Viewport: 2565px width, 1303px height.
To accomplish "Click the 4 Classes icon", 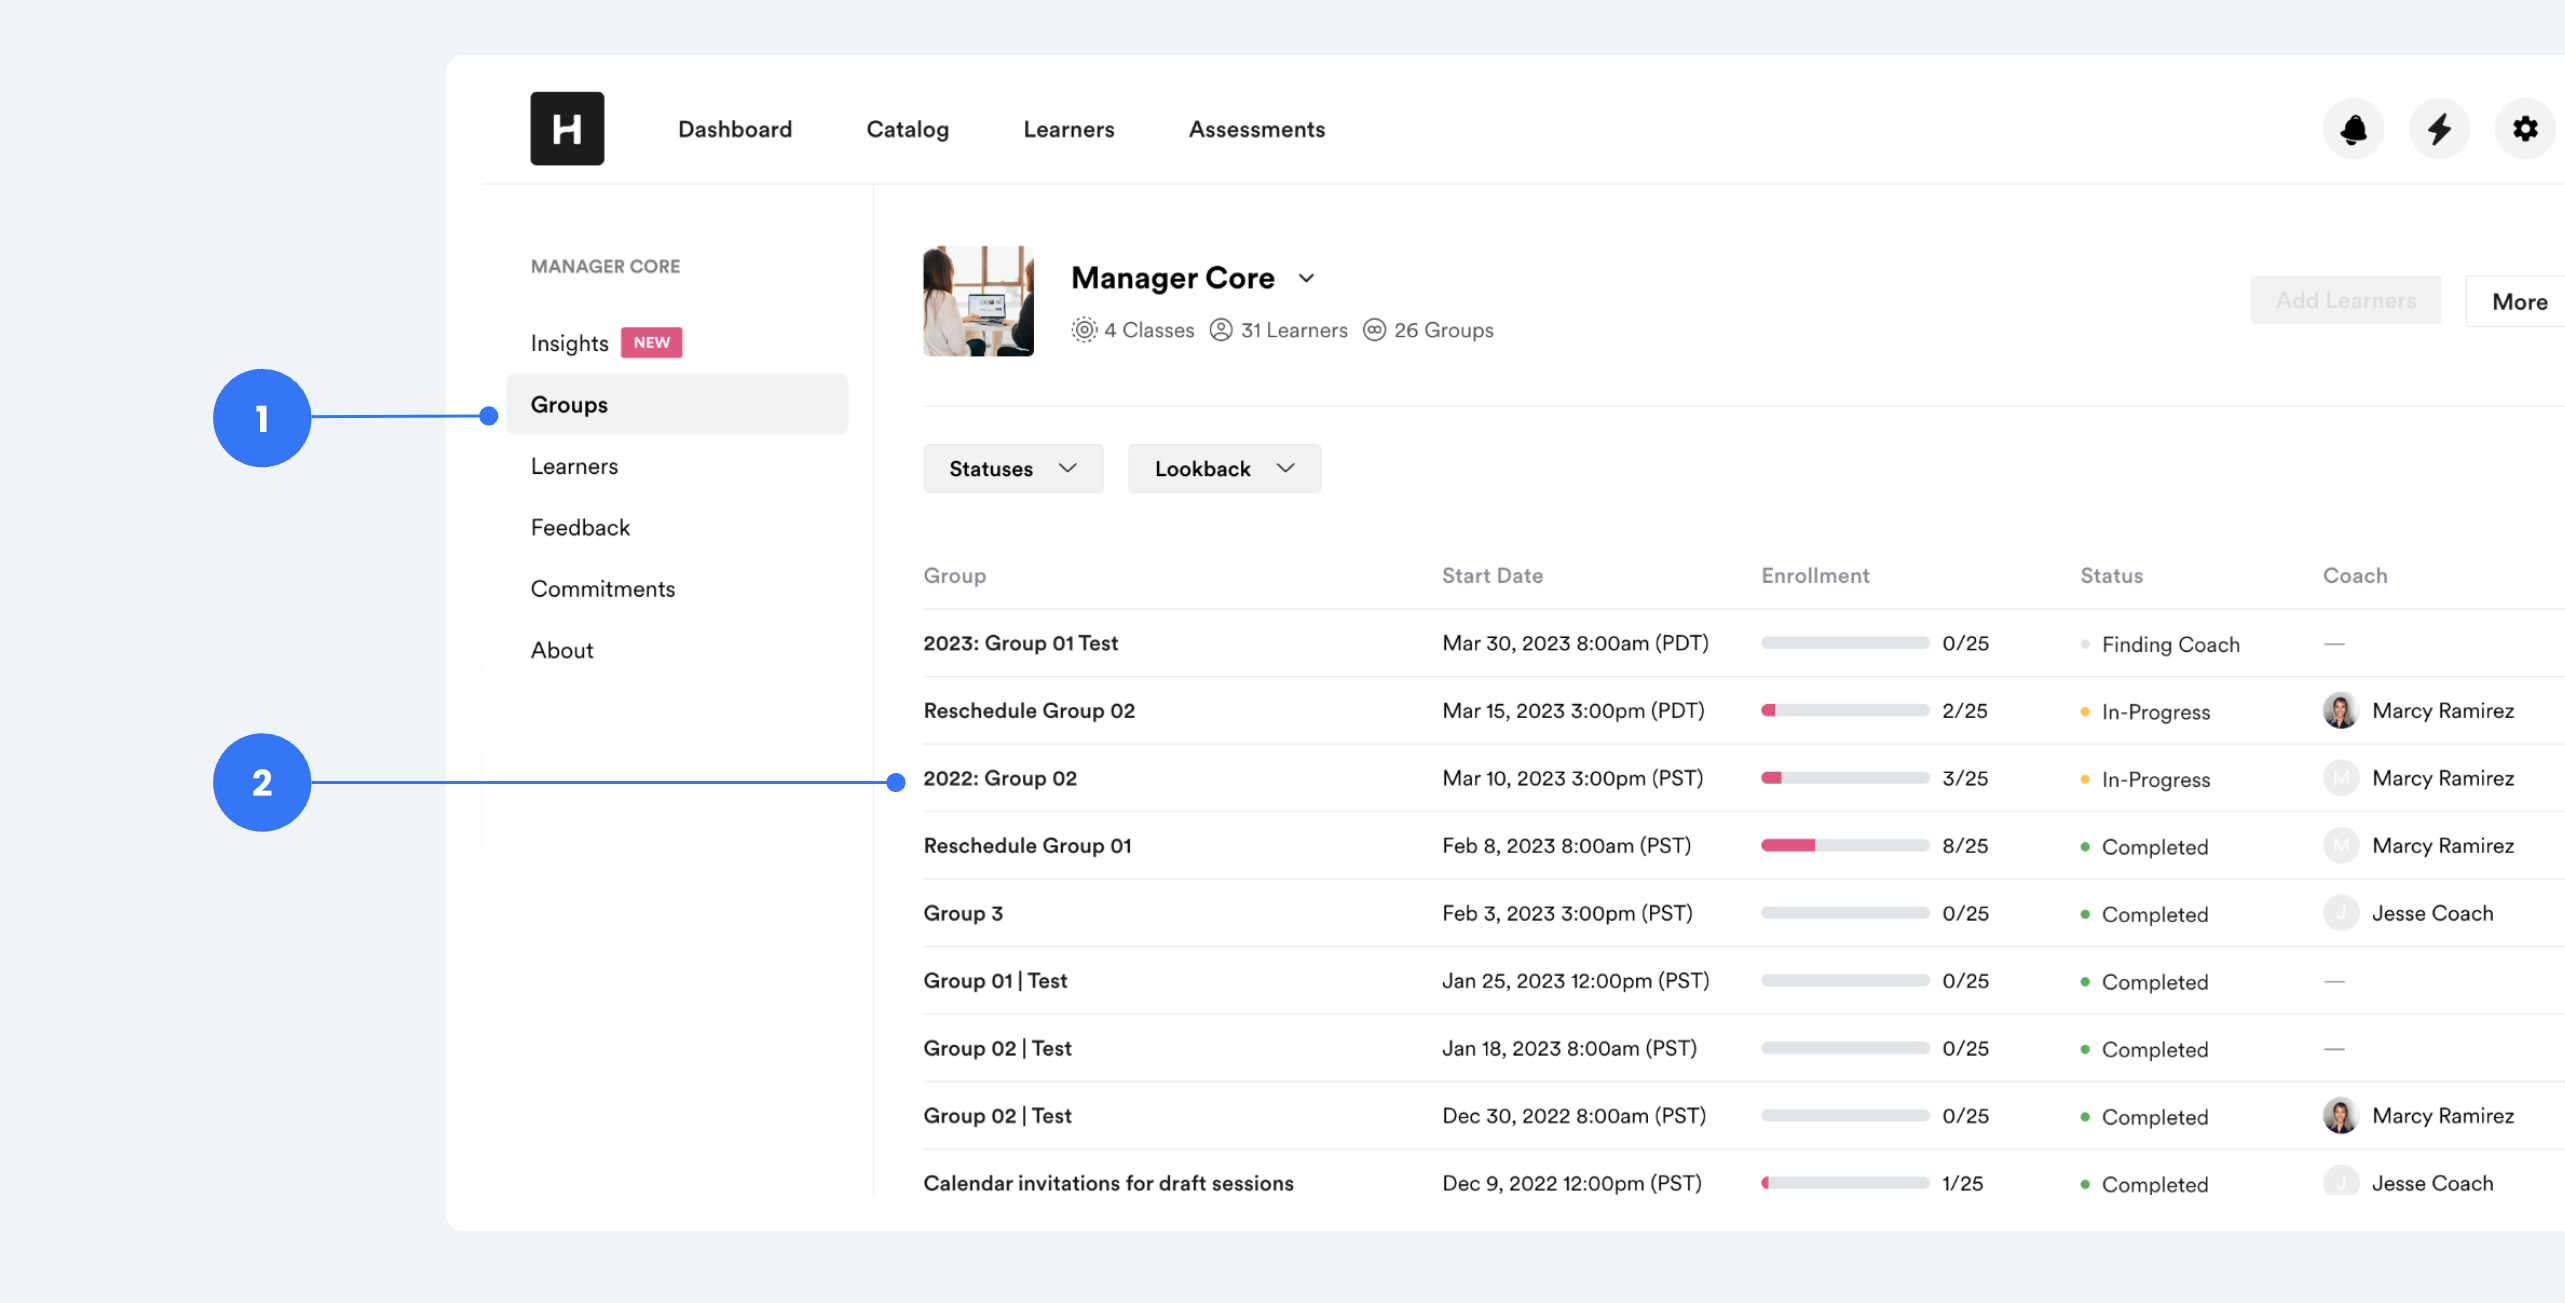I will 1084,330.
